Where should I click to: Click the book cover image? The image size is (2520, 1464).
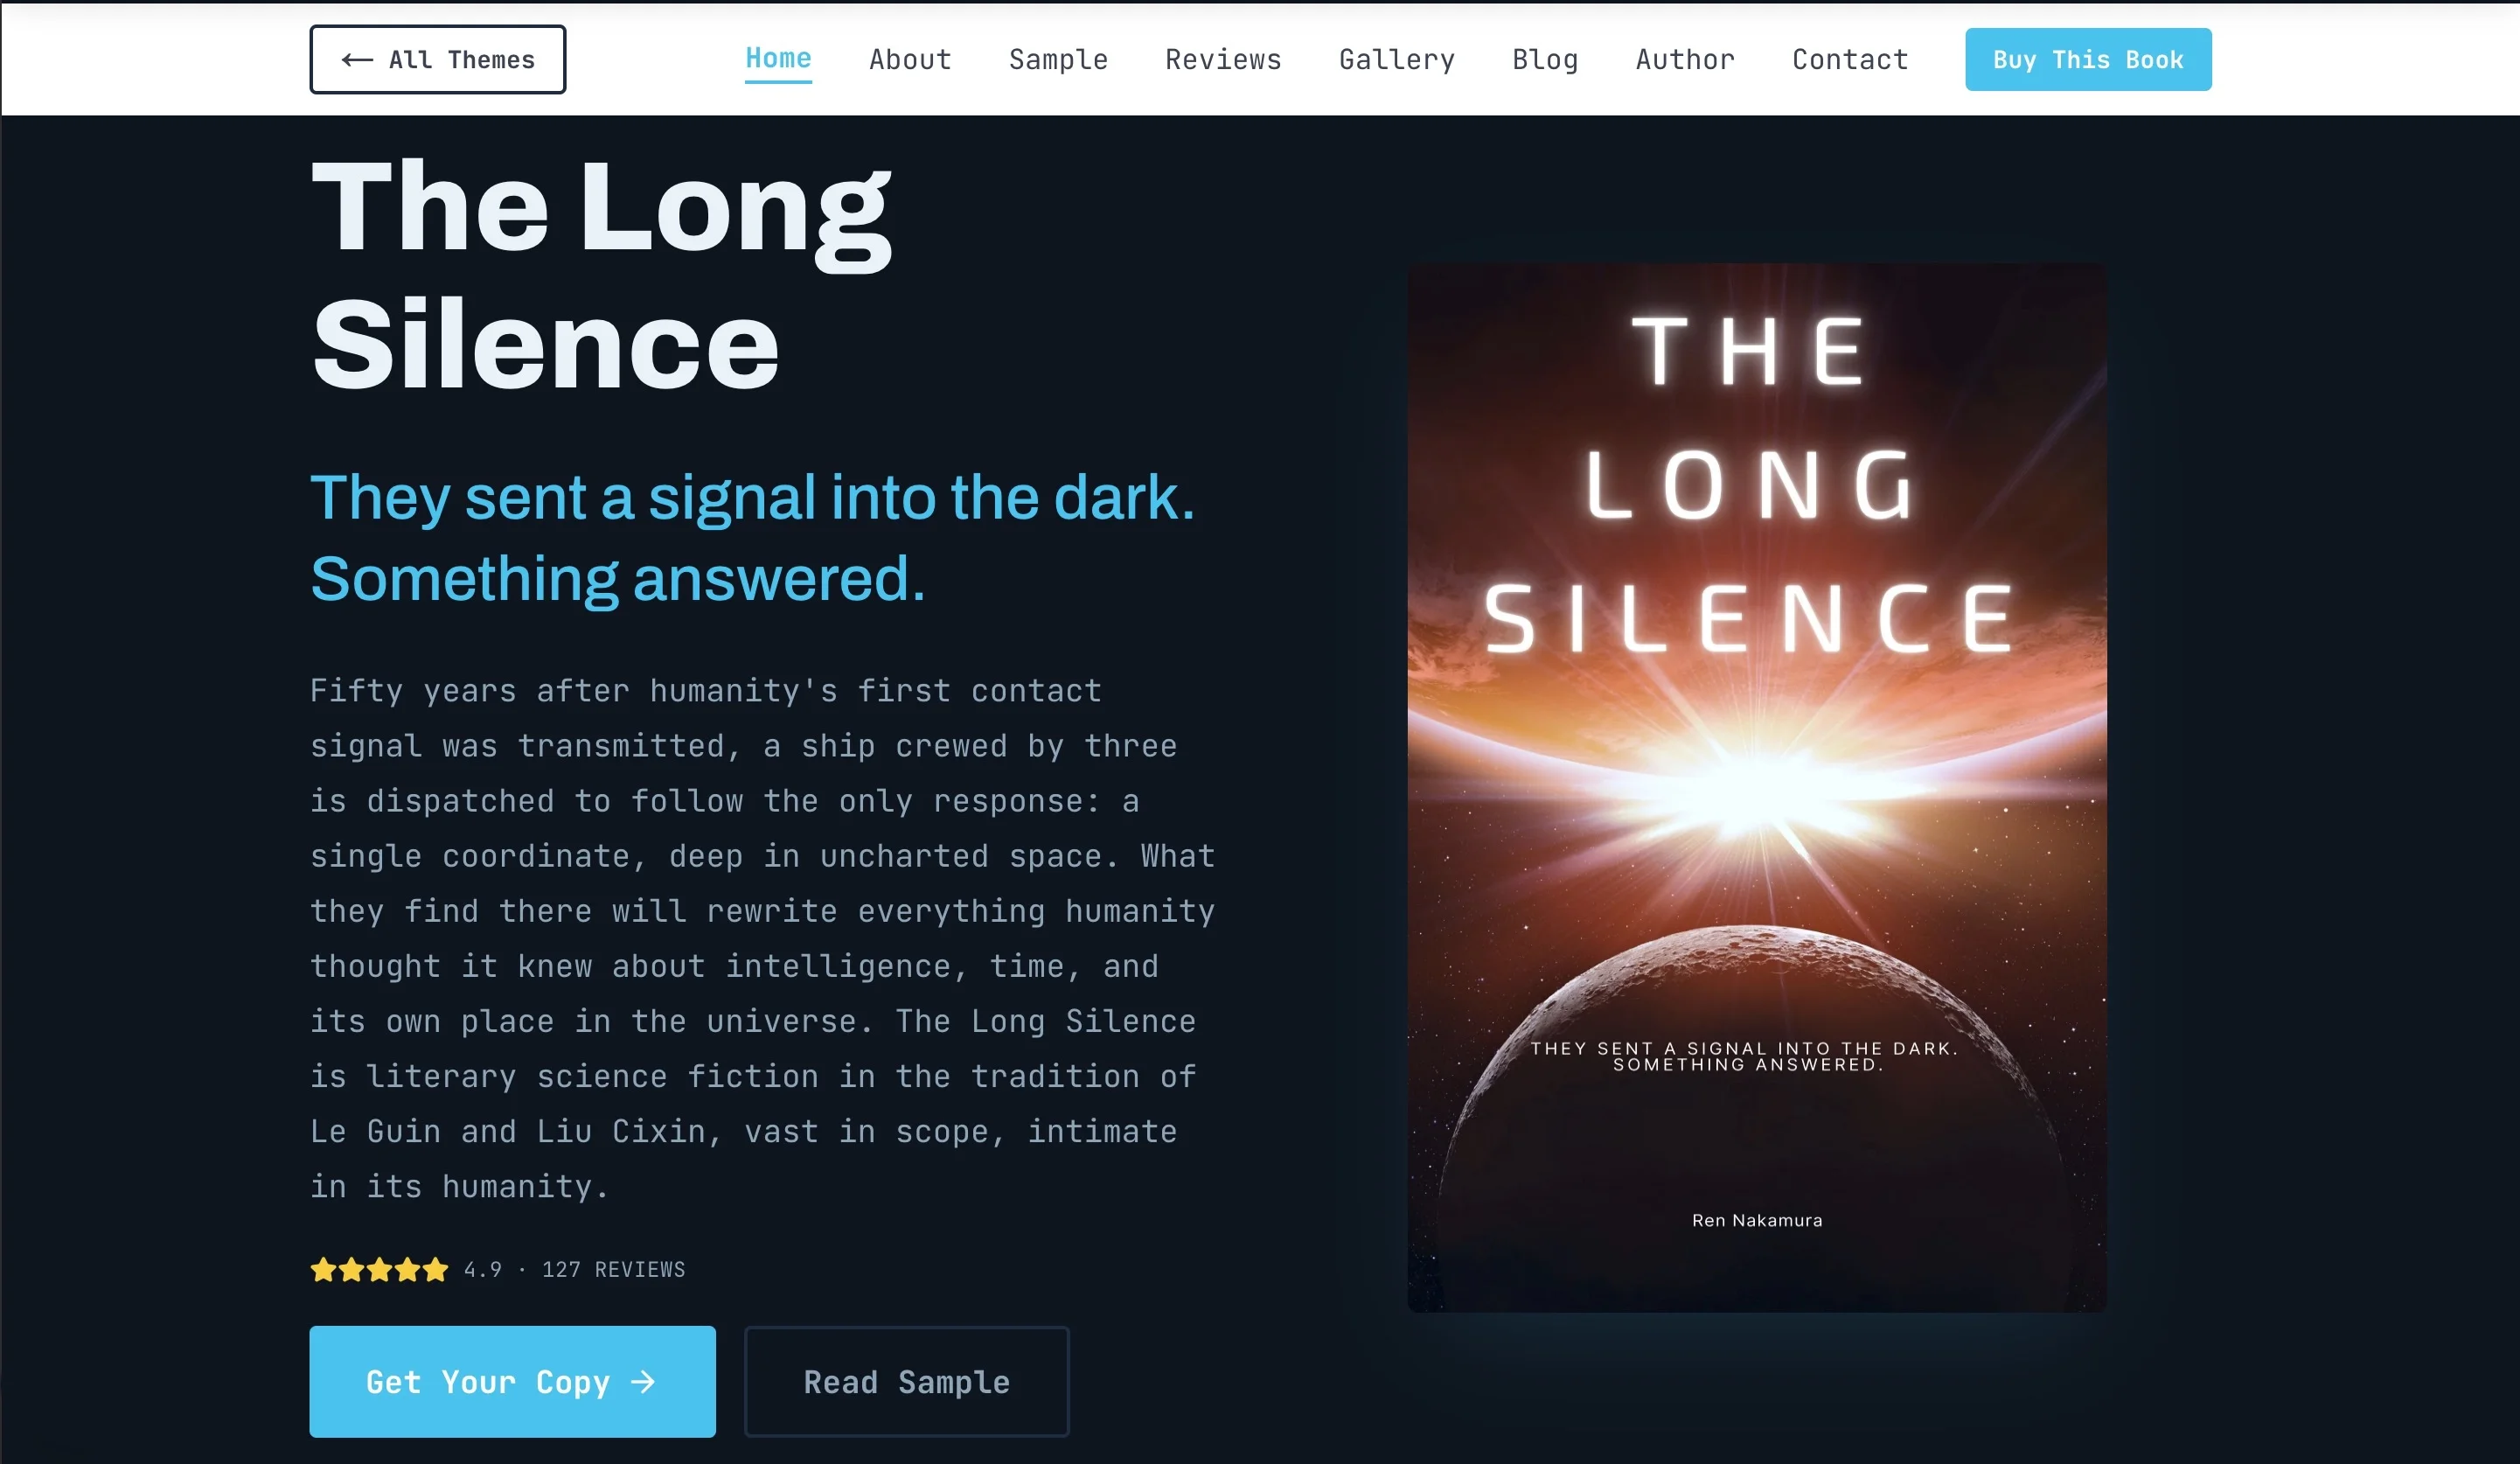pyautogui.click(x=1757, y=788)
